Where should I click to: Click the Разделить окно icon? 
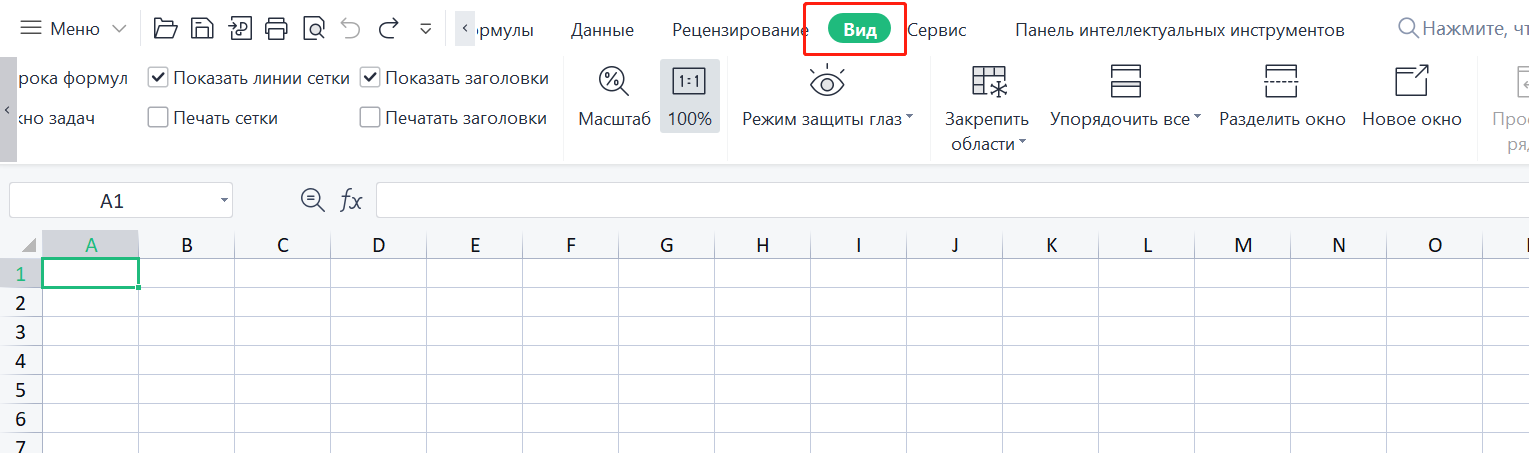[x=1281, y=81]
